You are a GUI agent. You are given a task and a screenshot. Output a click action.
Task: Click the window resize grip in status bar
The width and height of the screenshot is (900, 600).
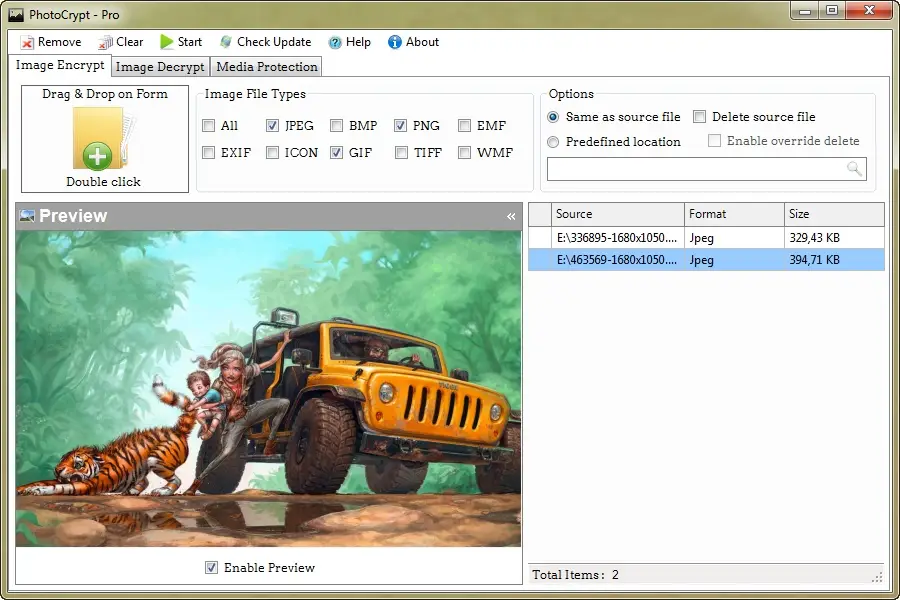pos(877,577)
